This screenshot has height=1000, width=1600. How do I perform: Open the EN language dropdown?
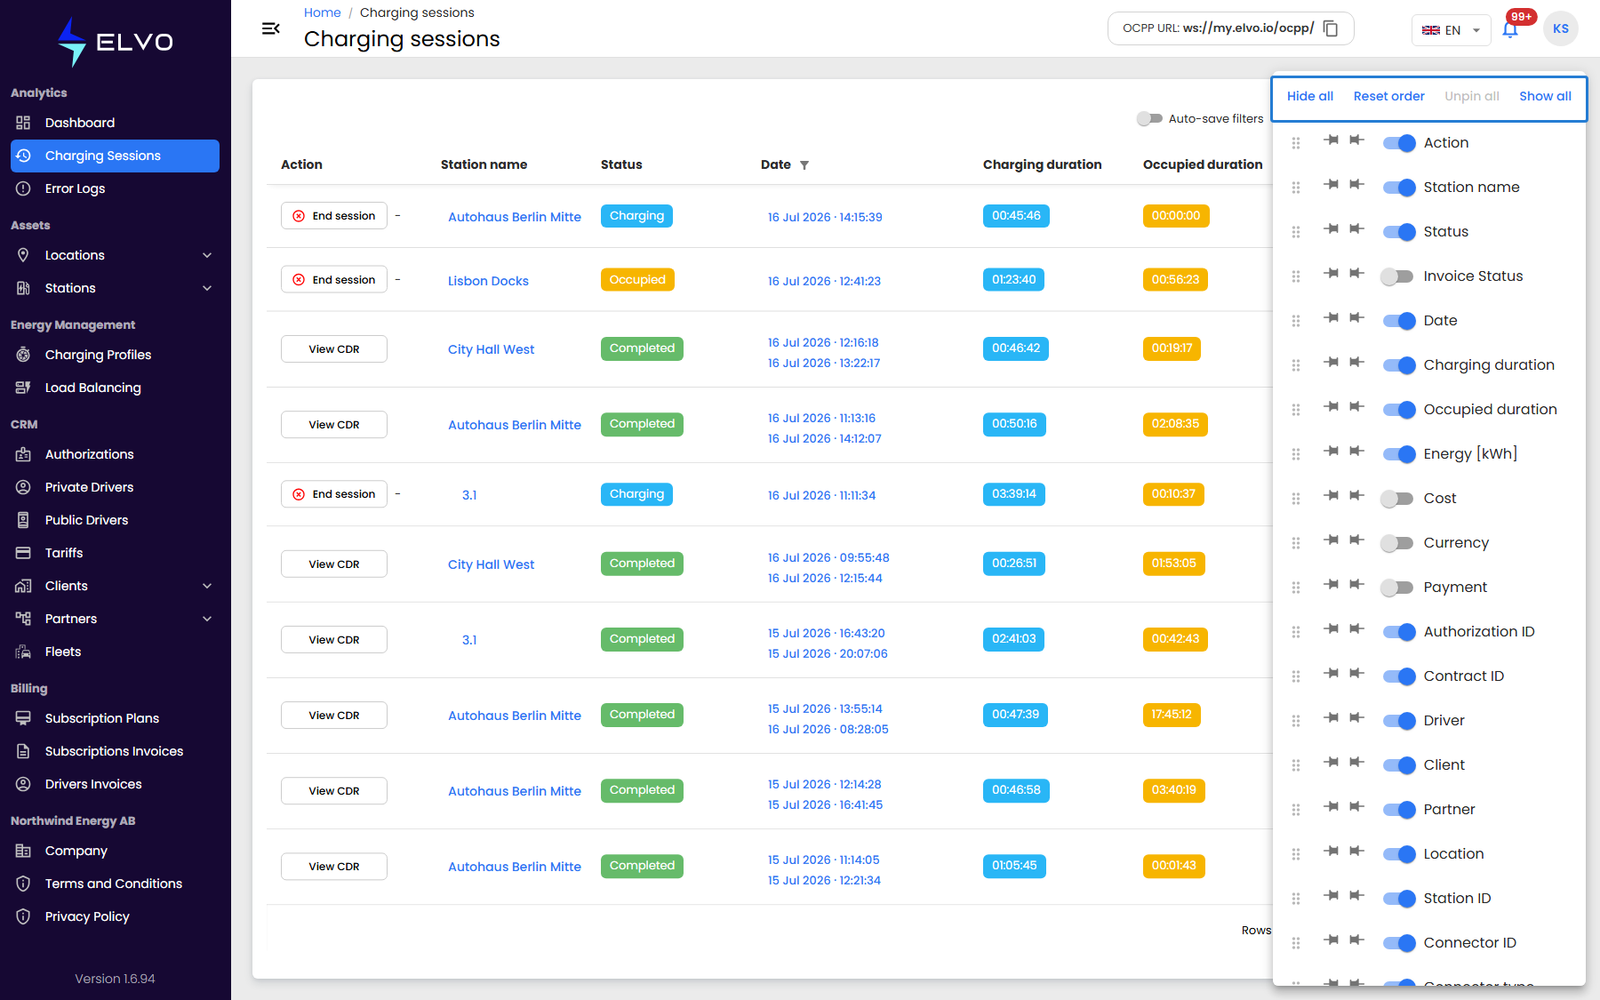pos(1451,30)
